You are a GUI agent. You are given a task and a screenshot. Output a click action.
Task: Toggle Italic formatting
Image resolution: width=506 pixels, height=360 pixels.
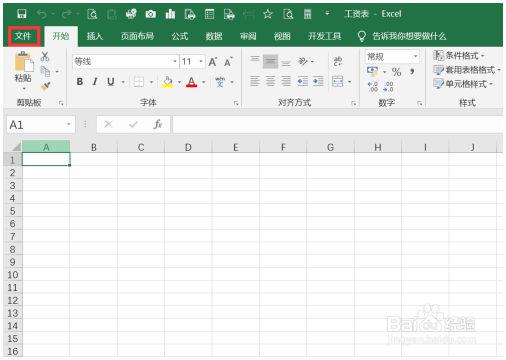[95, 82]
